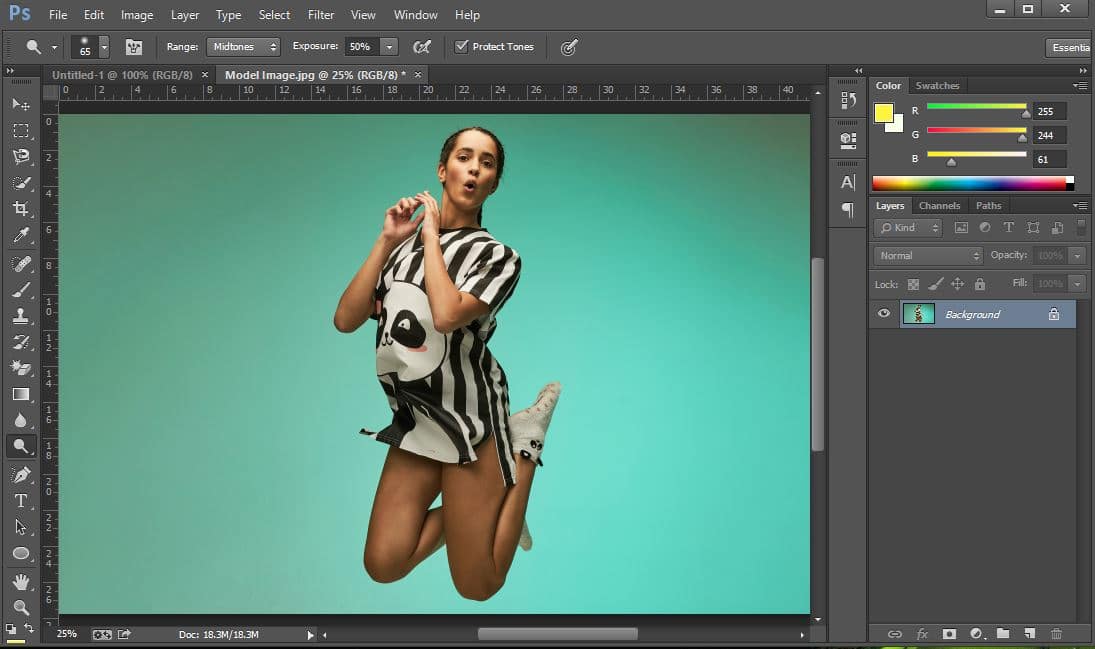Hide the Background layer
1095x649 pixels.
click(x=883, y=314)
